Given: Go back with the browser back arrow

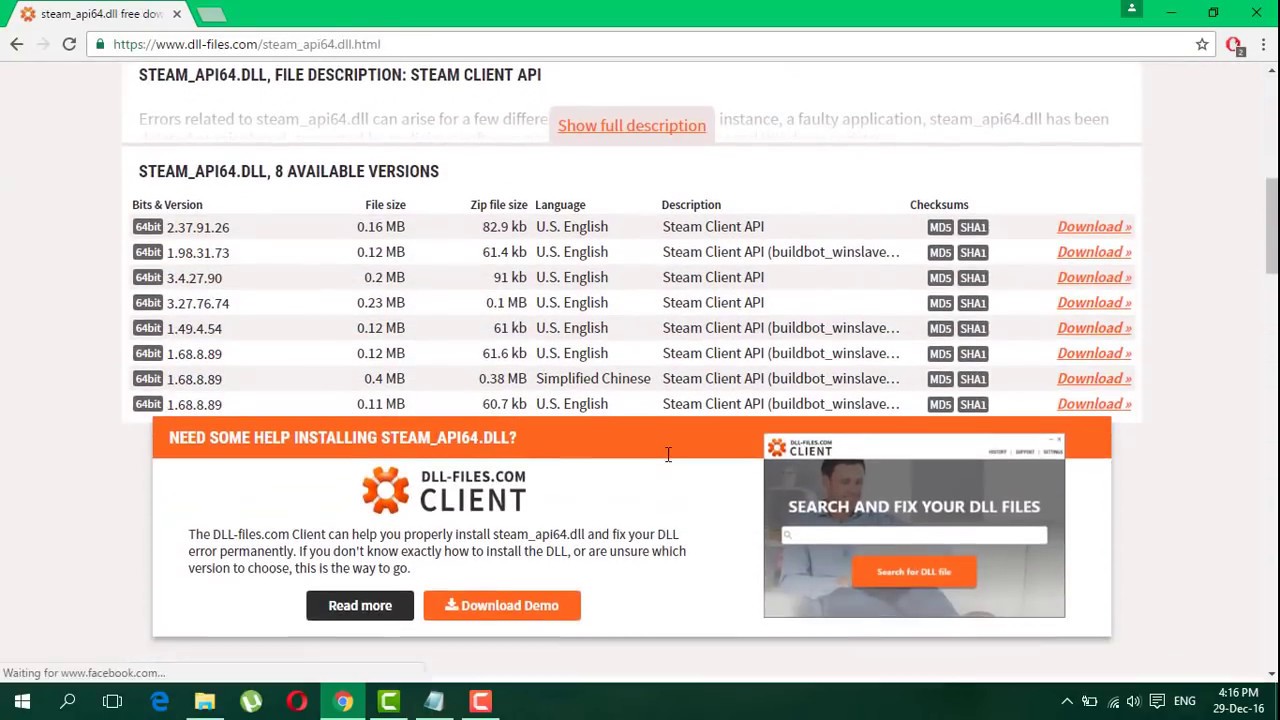Looking at the screenshot, I should (17, 44).
